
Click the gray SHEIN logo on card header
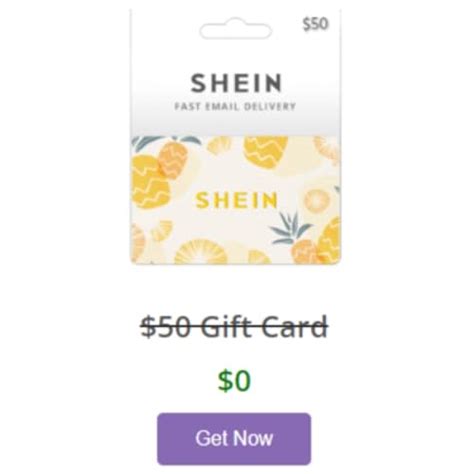236,83
